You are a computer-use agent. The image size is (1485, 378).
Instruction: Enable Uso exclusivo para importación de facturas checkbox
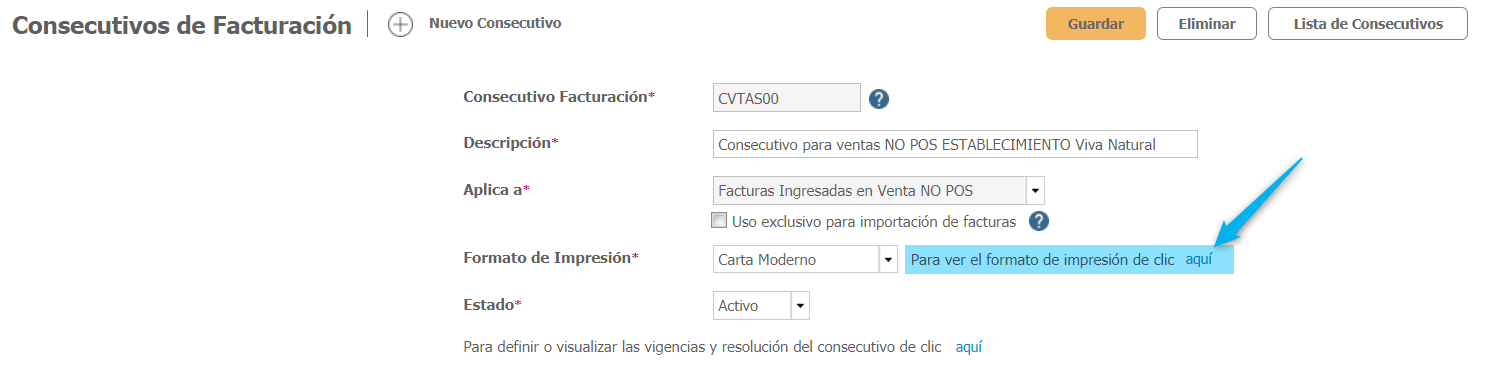[718, 220]
